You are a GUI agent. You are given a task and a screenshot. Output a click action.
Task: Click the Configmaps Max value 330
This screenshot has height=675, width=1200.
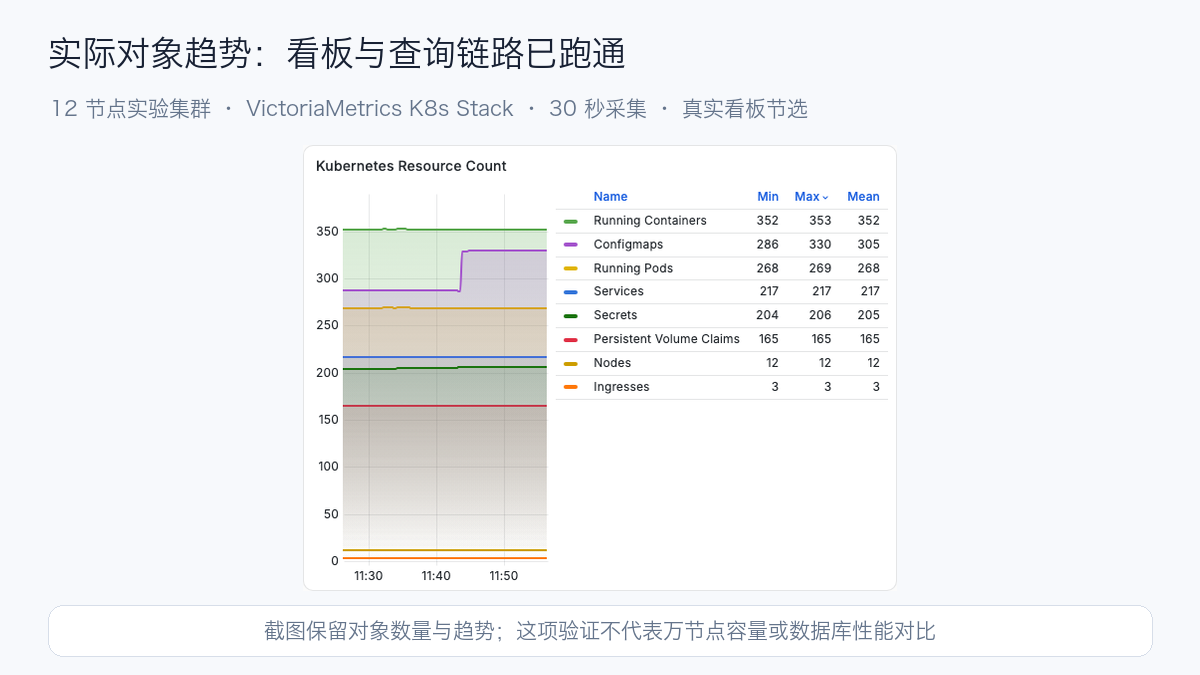(x=820, y=245)
